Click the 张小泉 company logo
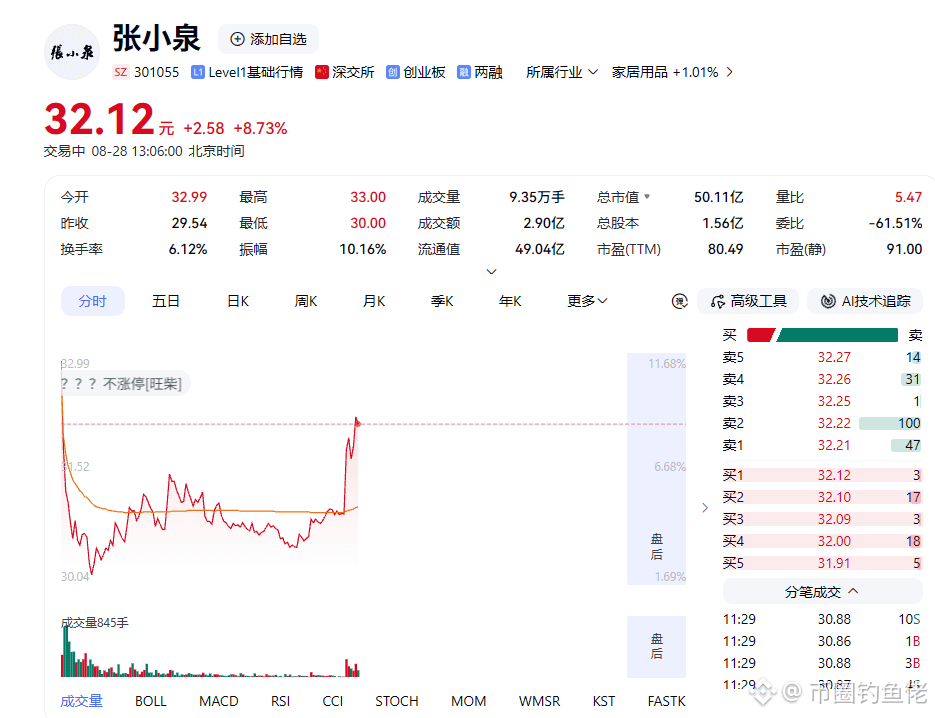Image resolution: width=935 pixels, height=718 pixels. click(x=72, y=52)
